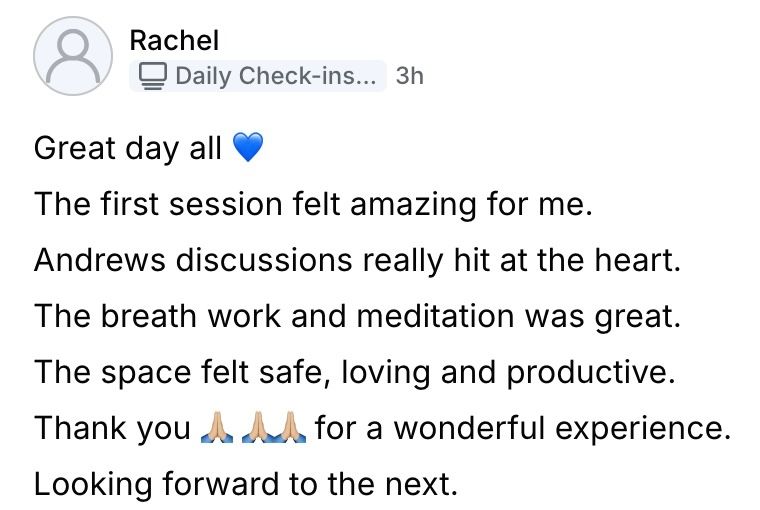Click the 'Thank you' text
Screen dimensions: 760x510
[111, 429]
